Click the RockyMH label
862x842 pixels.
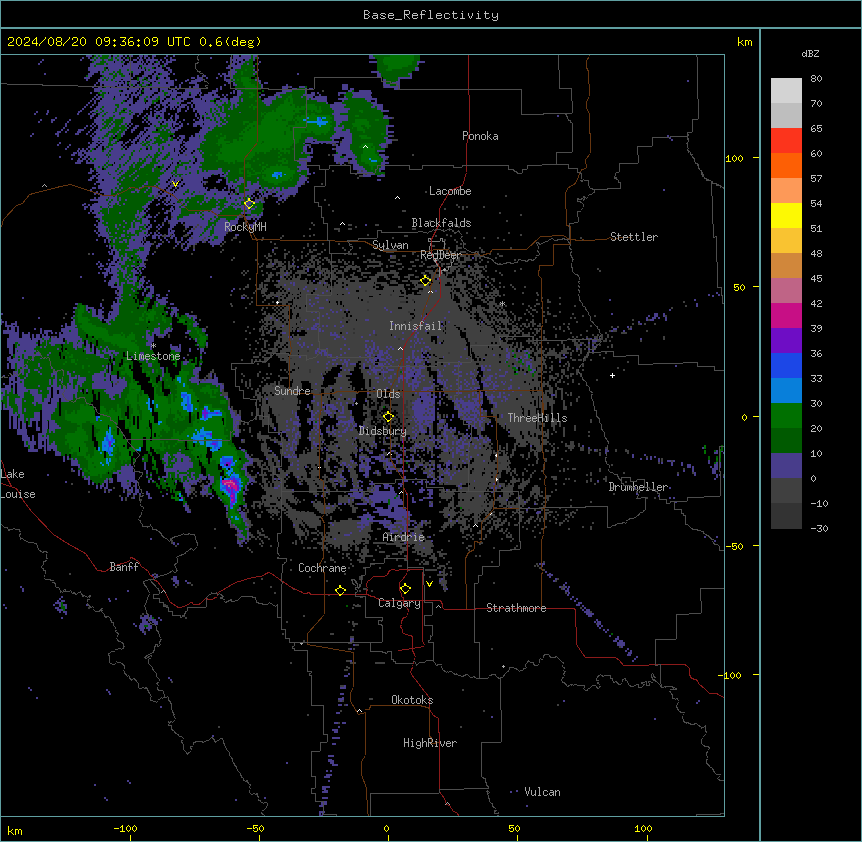tap(245, 226)
